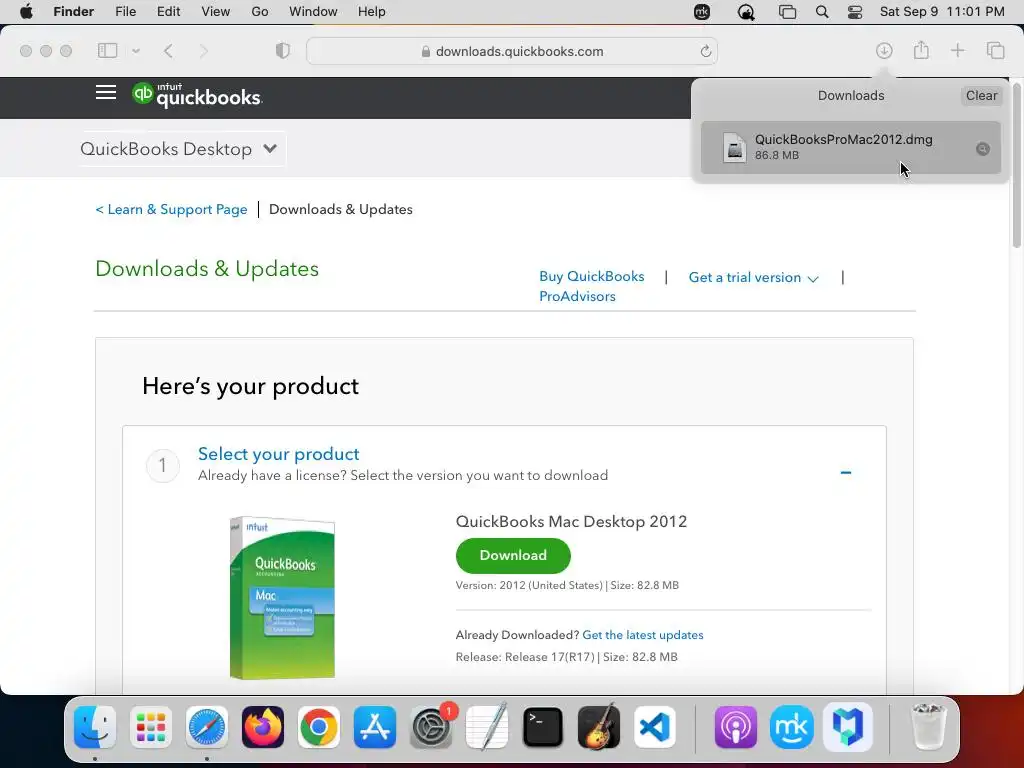Open Podcasts from the Dock
1024x768 pixels.
[736, 727]
